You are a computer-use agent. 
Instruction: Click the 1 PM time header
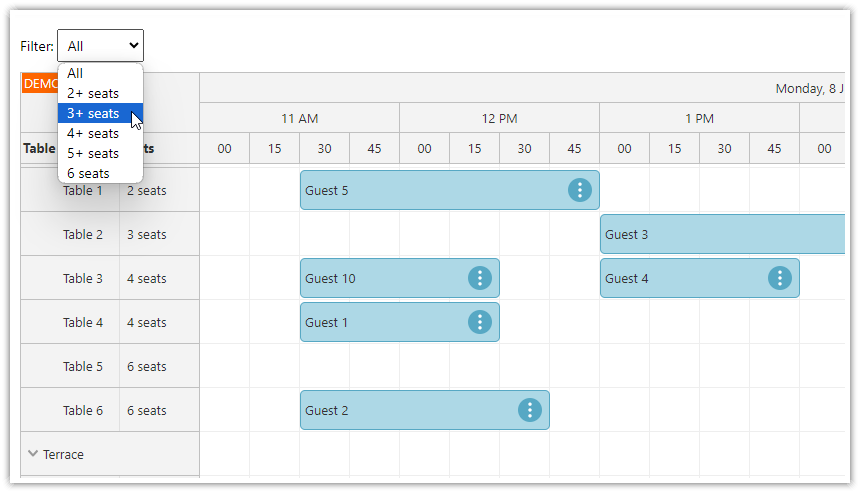[699, 118]
